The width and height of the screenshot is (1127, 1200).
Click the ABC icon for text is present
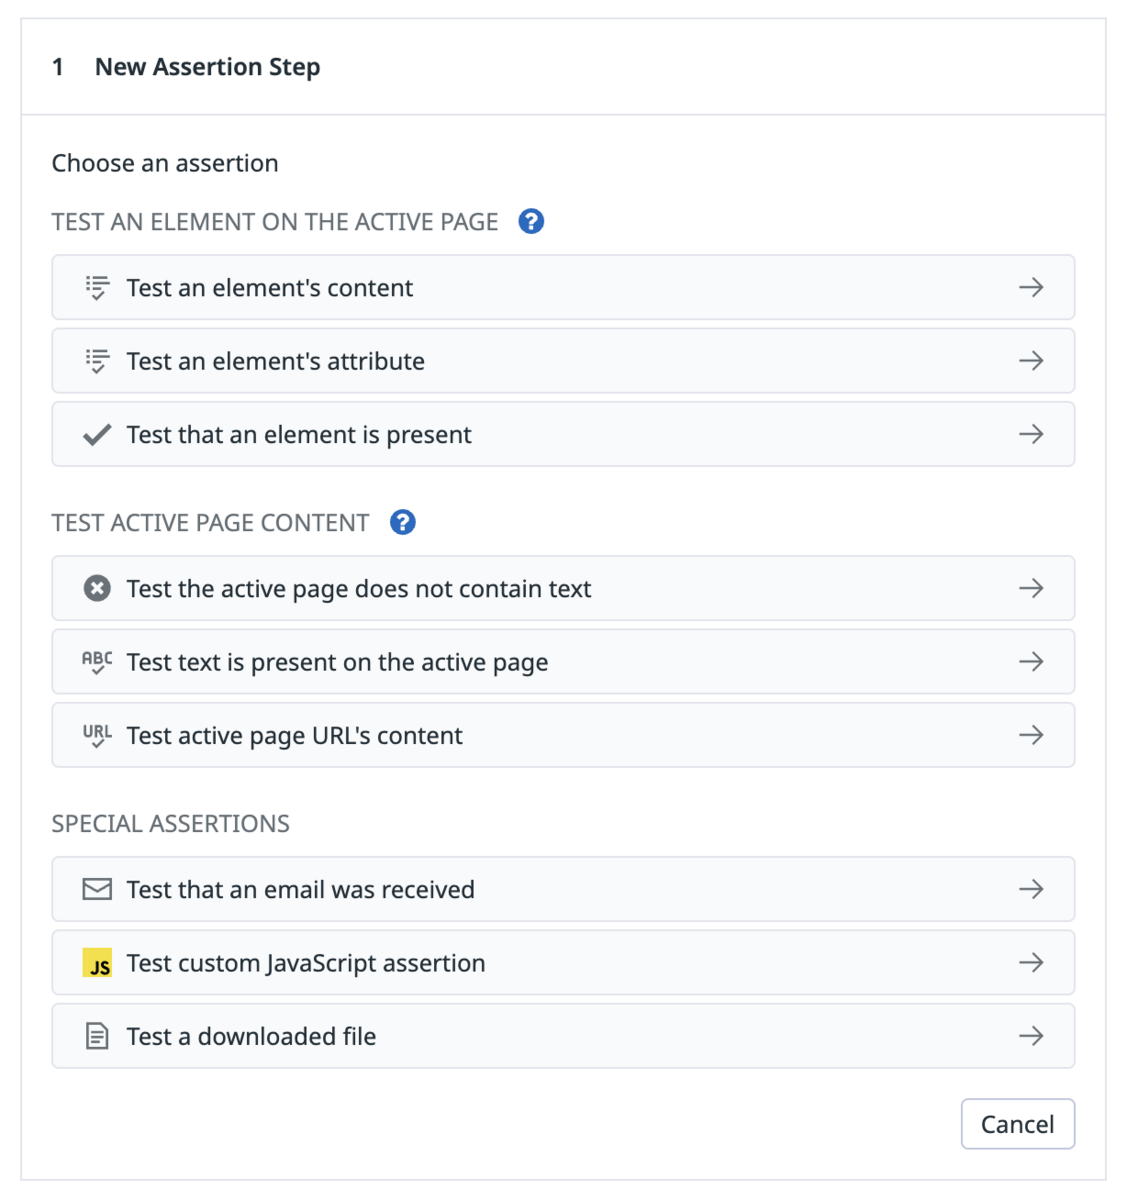point(97,662)
